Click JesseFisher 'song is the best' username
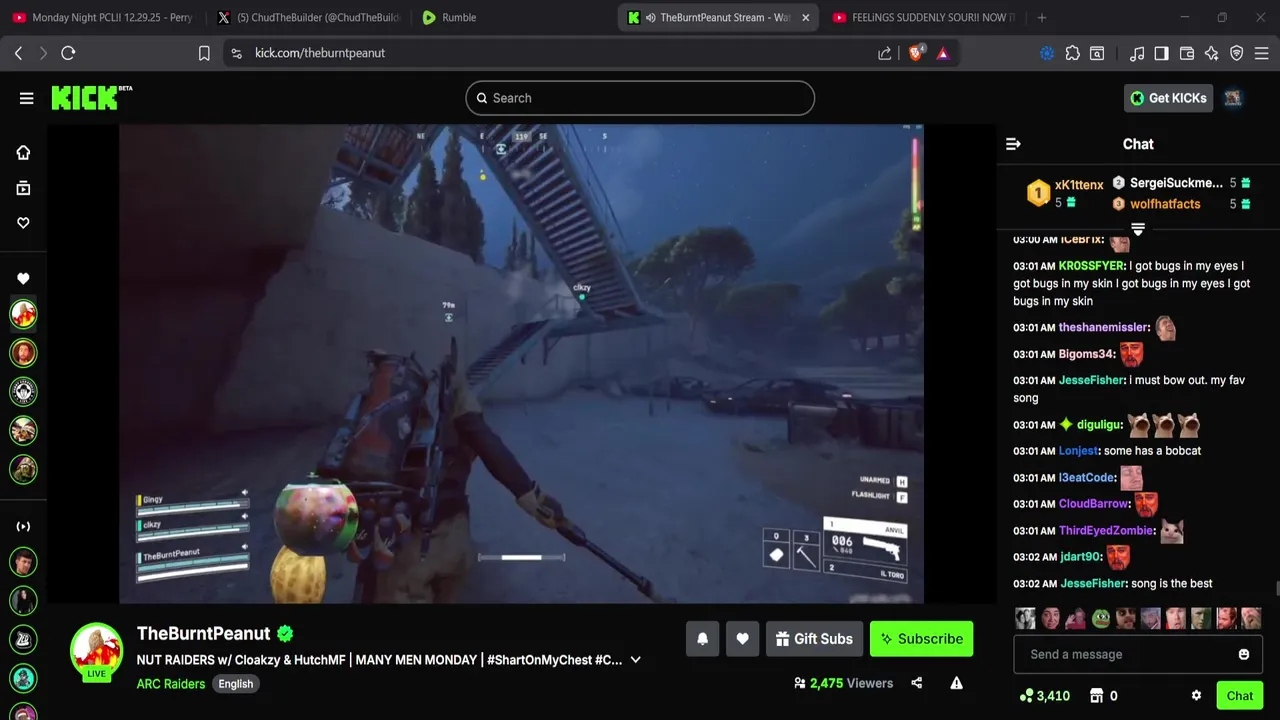Screen dimensions: 1280x720 [1092, 583]
